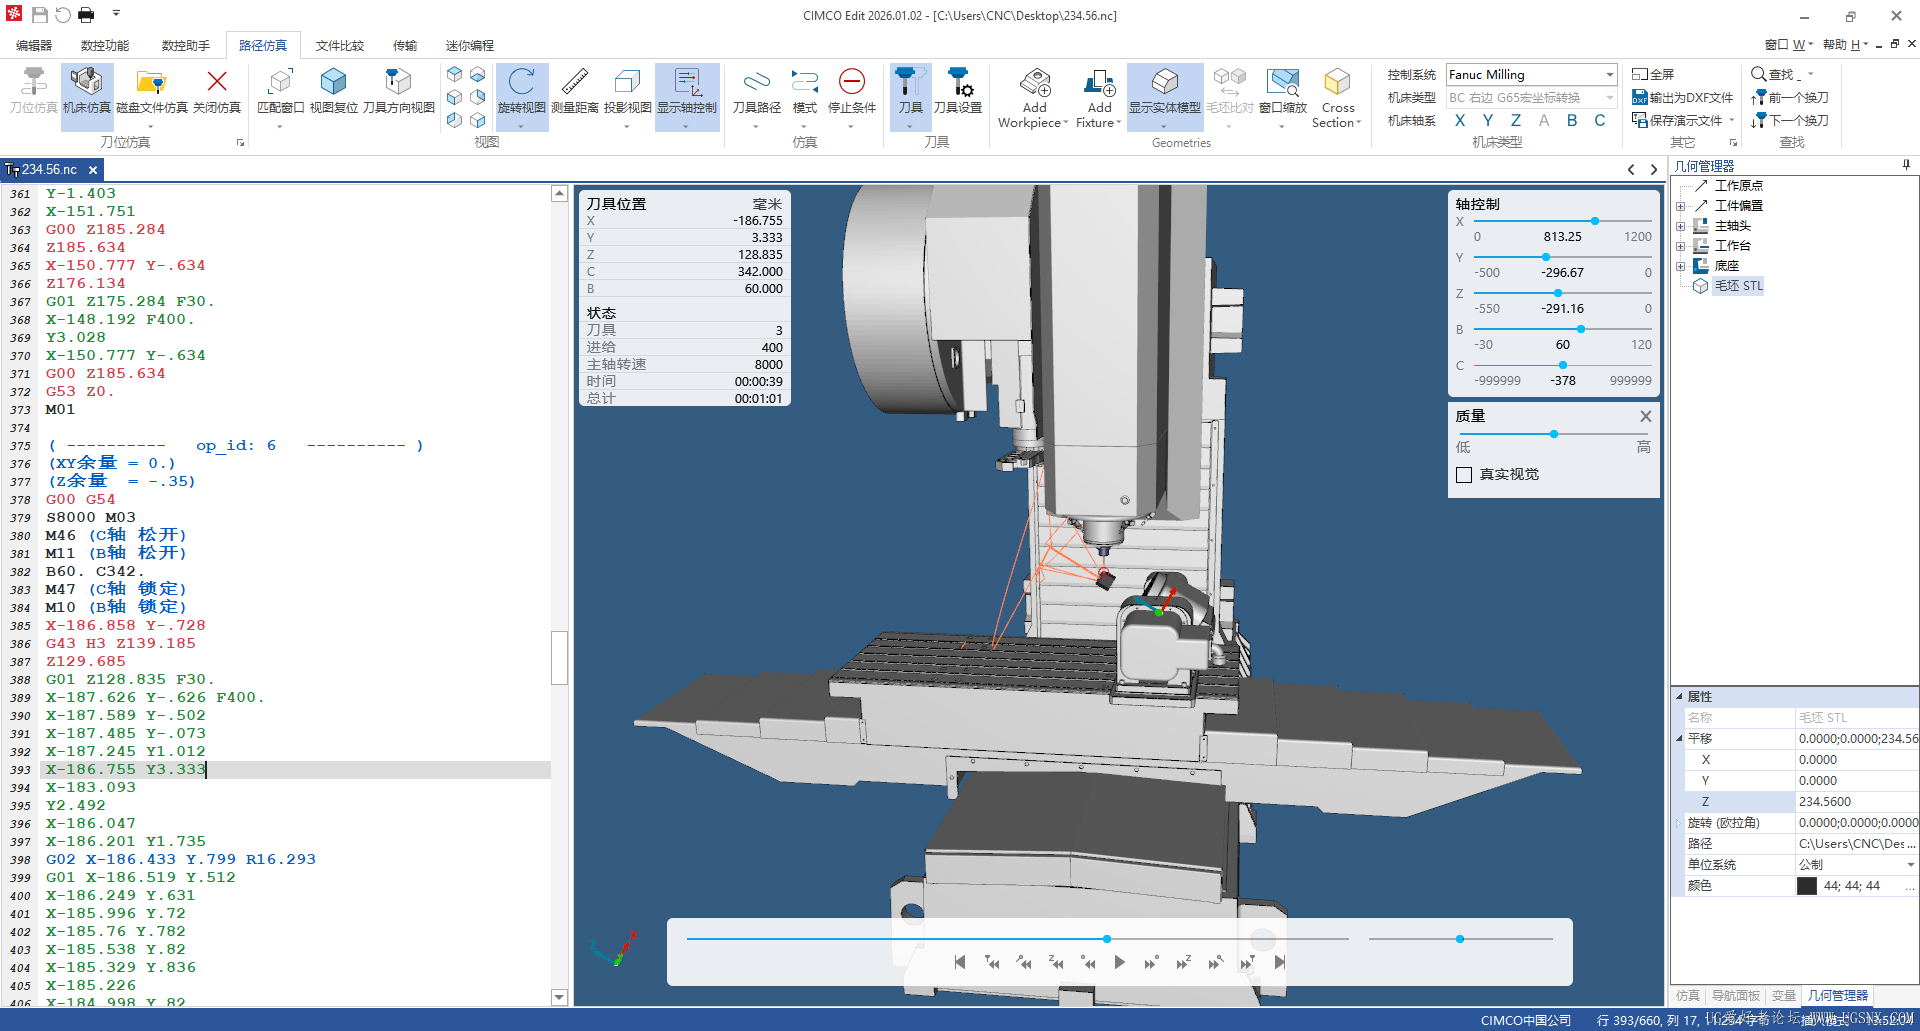Enable the 真实视觉 checkbox
Image resolution: width=1920 pixels, height=1031 pixels.
click(1464, 475)
